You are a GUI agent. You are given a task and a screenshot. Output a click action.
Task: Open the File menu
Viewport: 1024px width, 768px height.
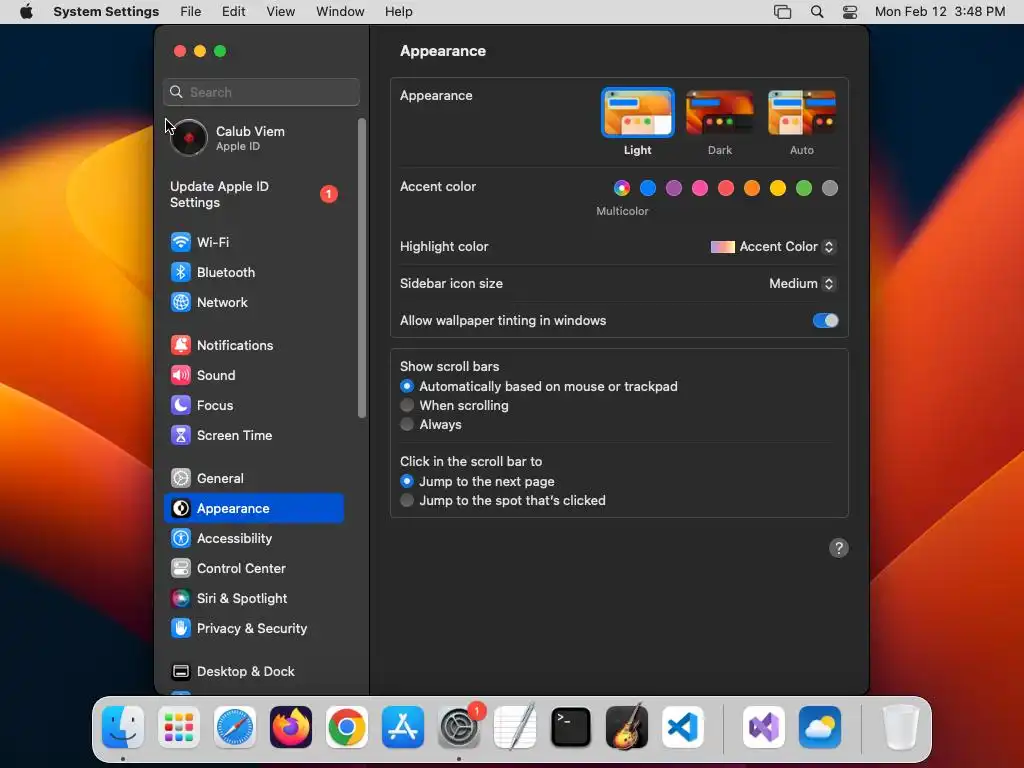[191, 12]
